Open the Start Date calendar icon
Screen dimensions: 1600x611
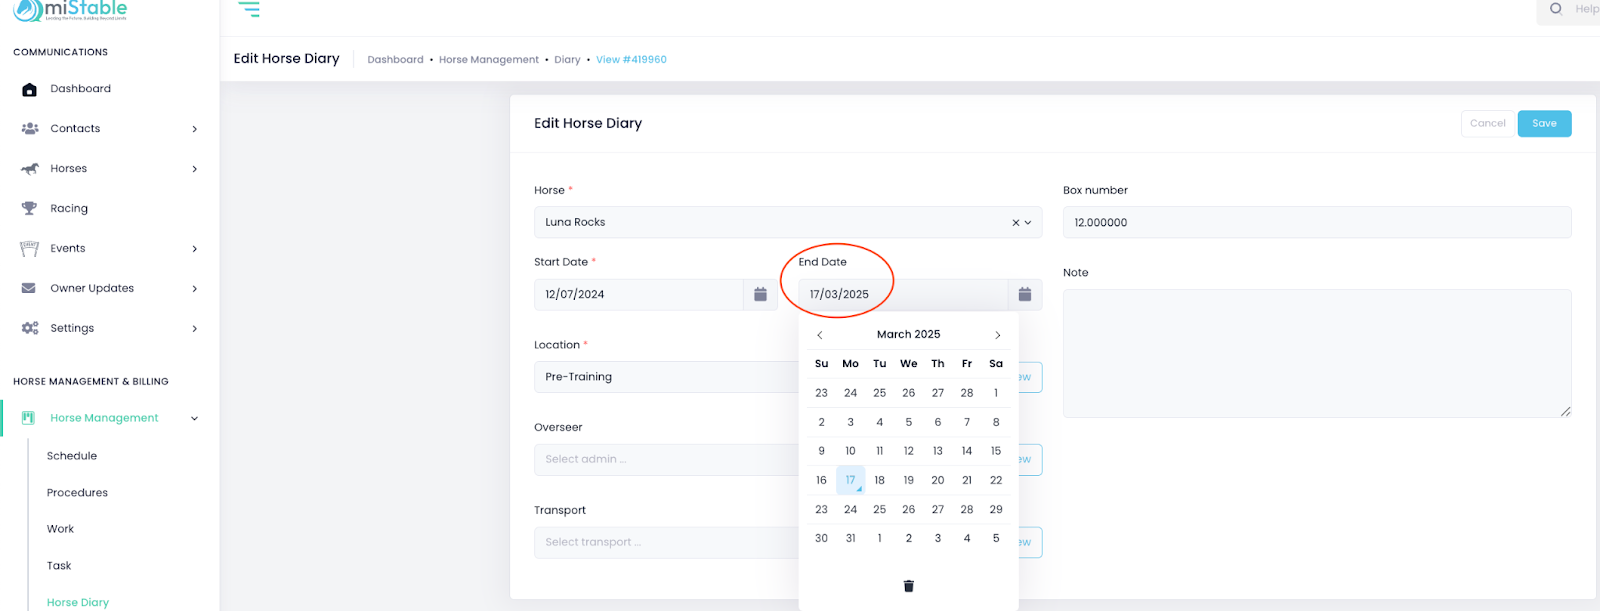tap(760, 294)
